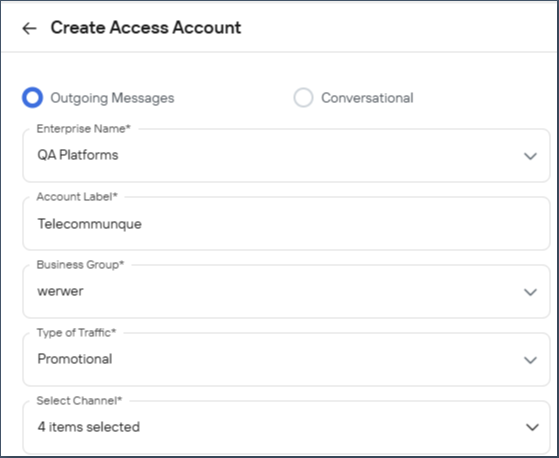Choose the Outgoing Messages label text
This screenshot has height=458, width=559.
click(112, 98)
